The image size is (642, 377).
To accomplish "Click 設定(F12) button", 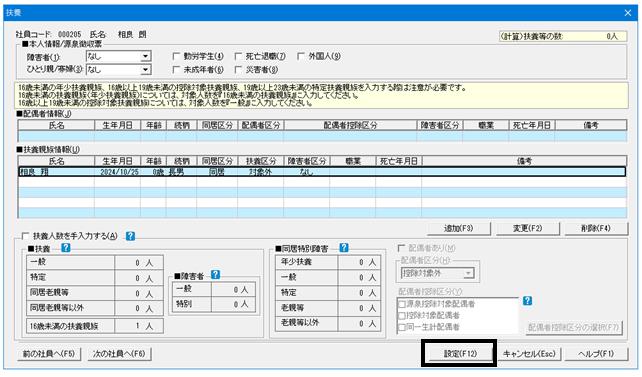I will point(460,353).
